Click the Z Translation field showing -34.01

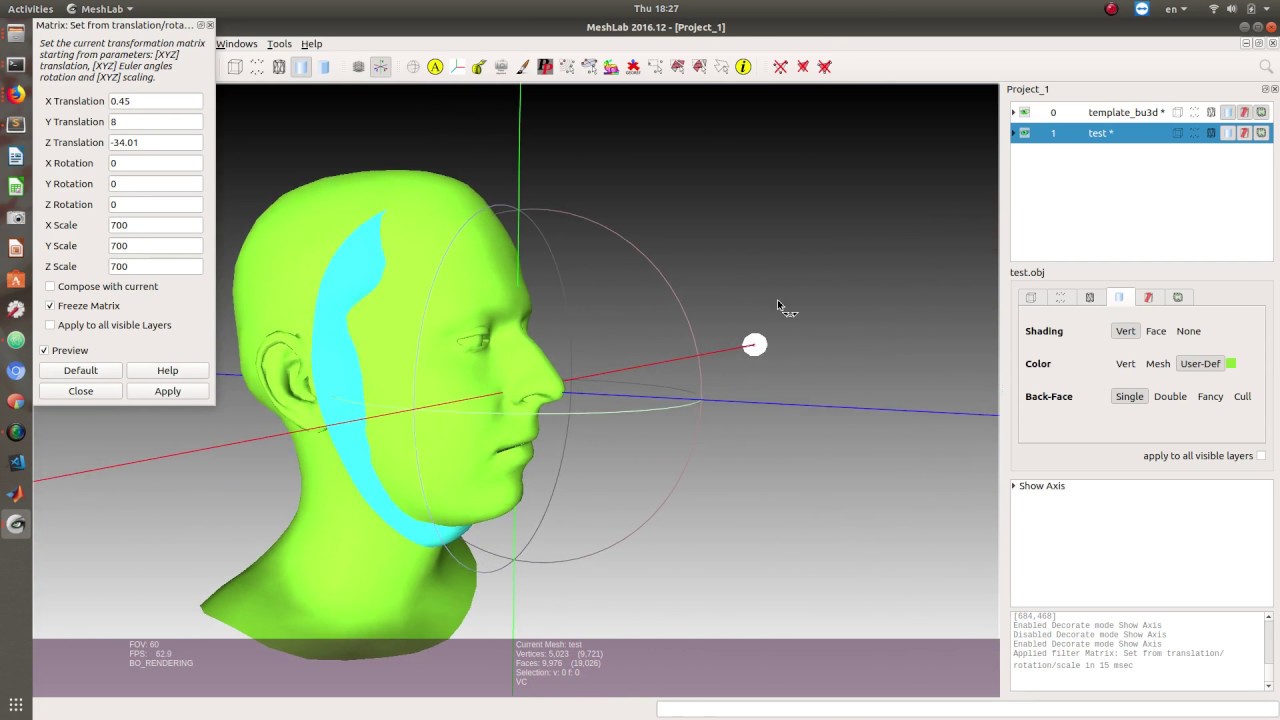[x=156, y=142]
